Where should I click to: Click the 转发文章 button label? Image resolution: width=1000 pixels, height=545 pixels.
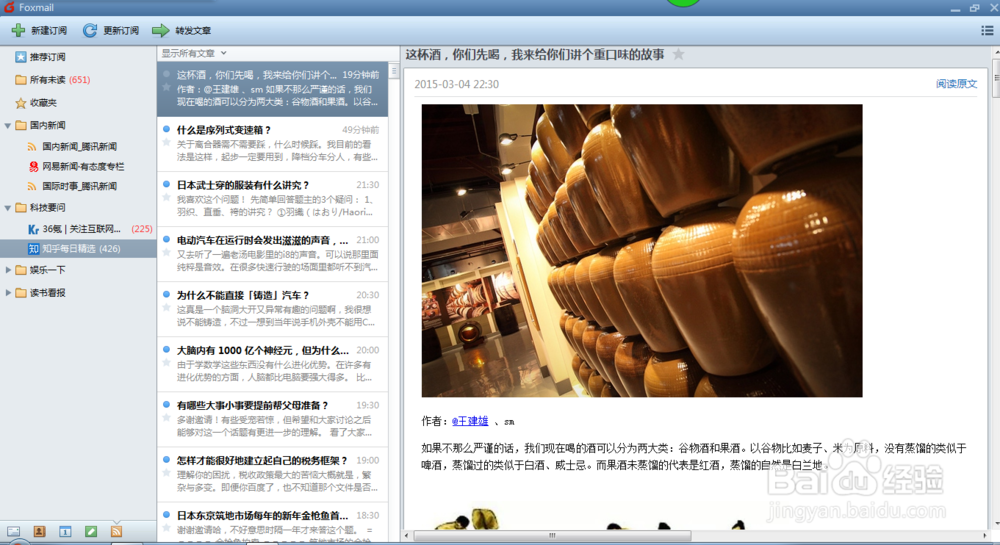tap(193, 31)
